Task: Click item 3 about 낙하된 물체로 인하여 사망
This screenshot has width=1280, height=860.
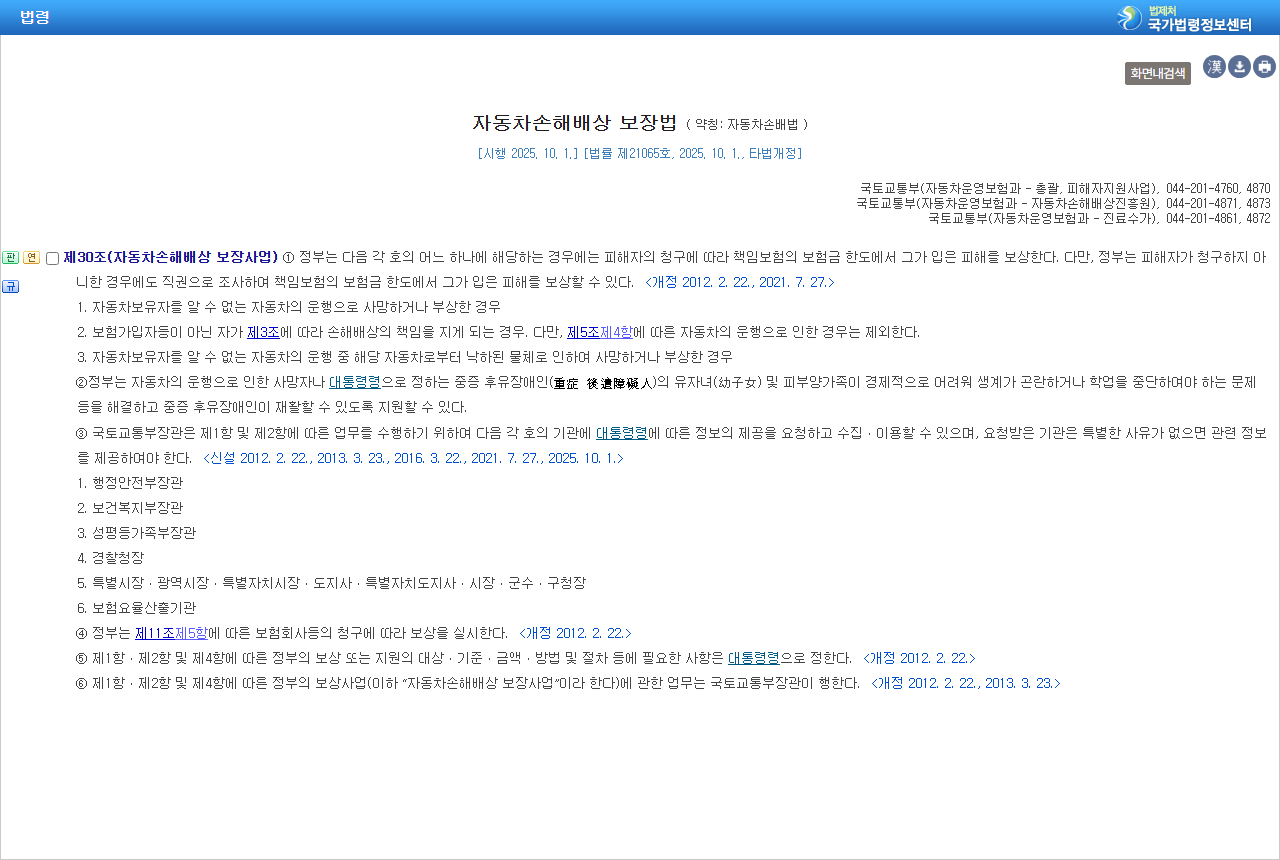Action: tap(405, 357)
